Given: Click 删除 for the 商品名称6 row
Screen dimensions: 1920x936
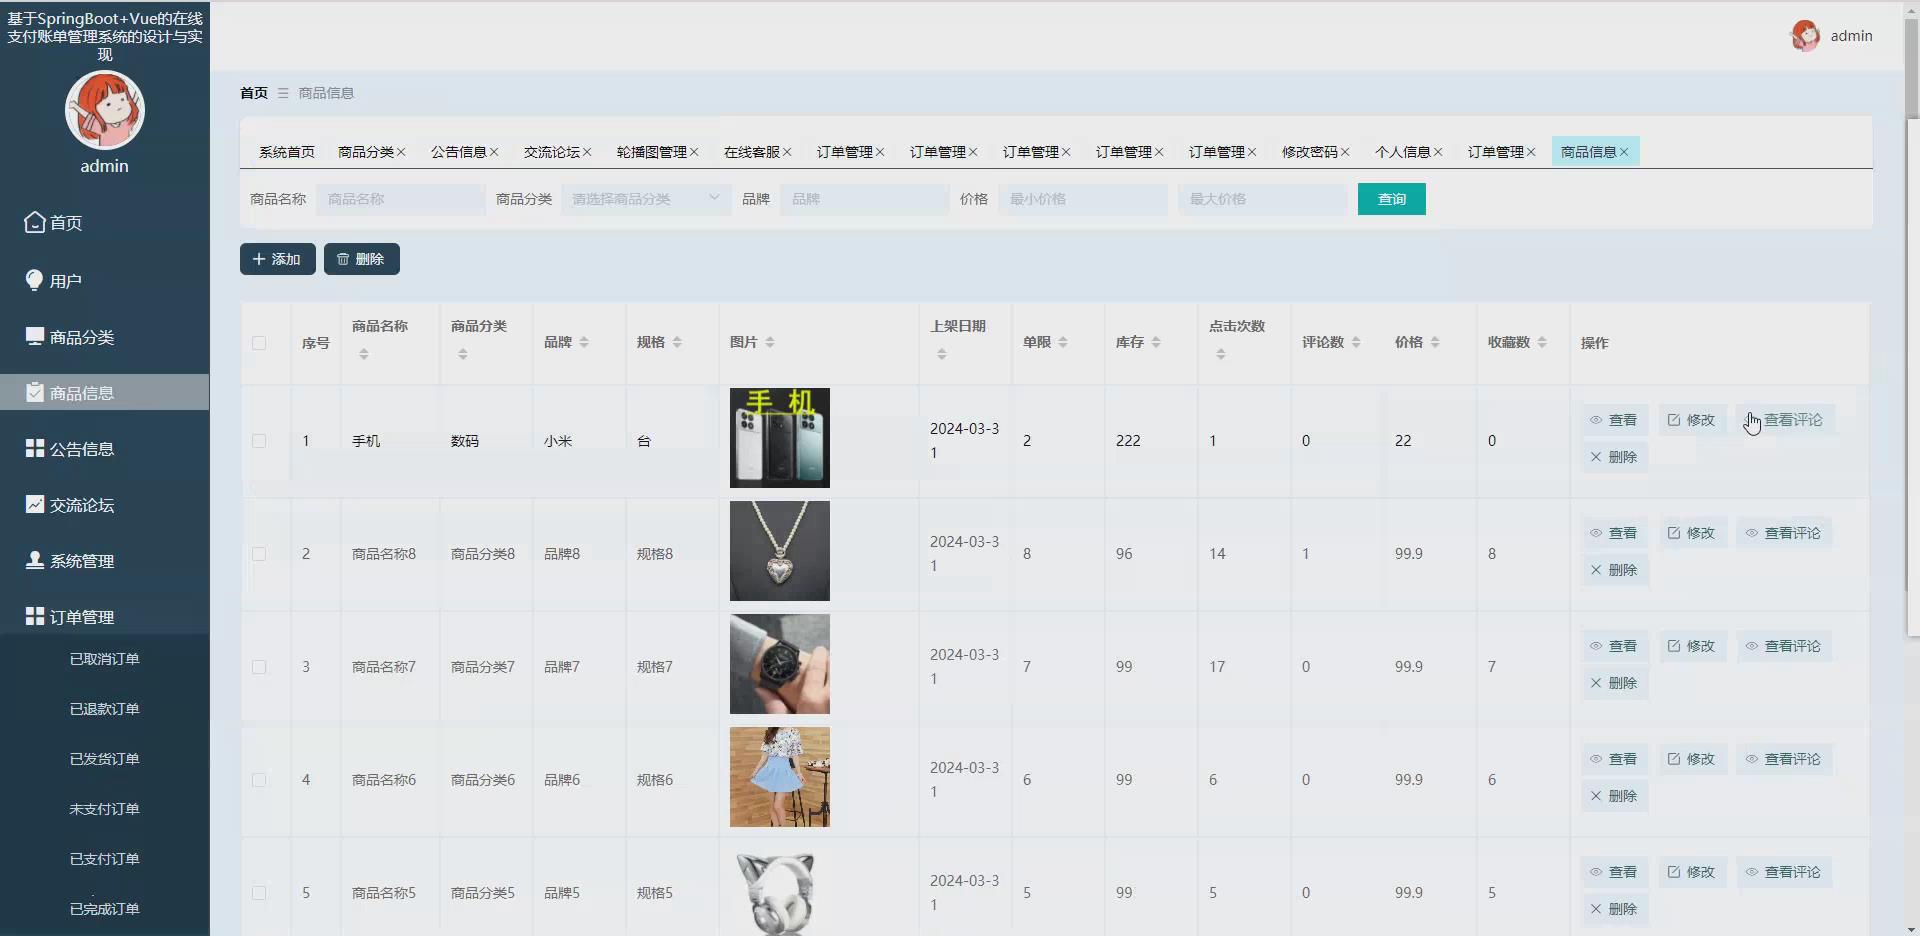Looking at the screenshot, I should tap(1614, 796).
